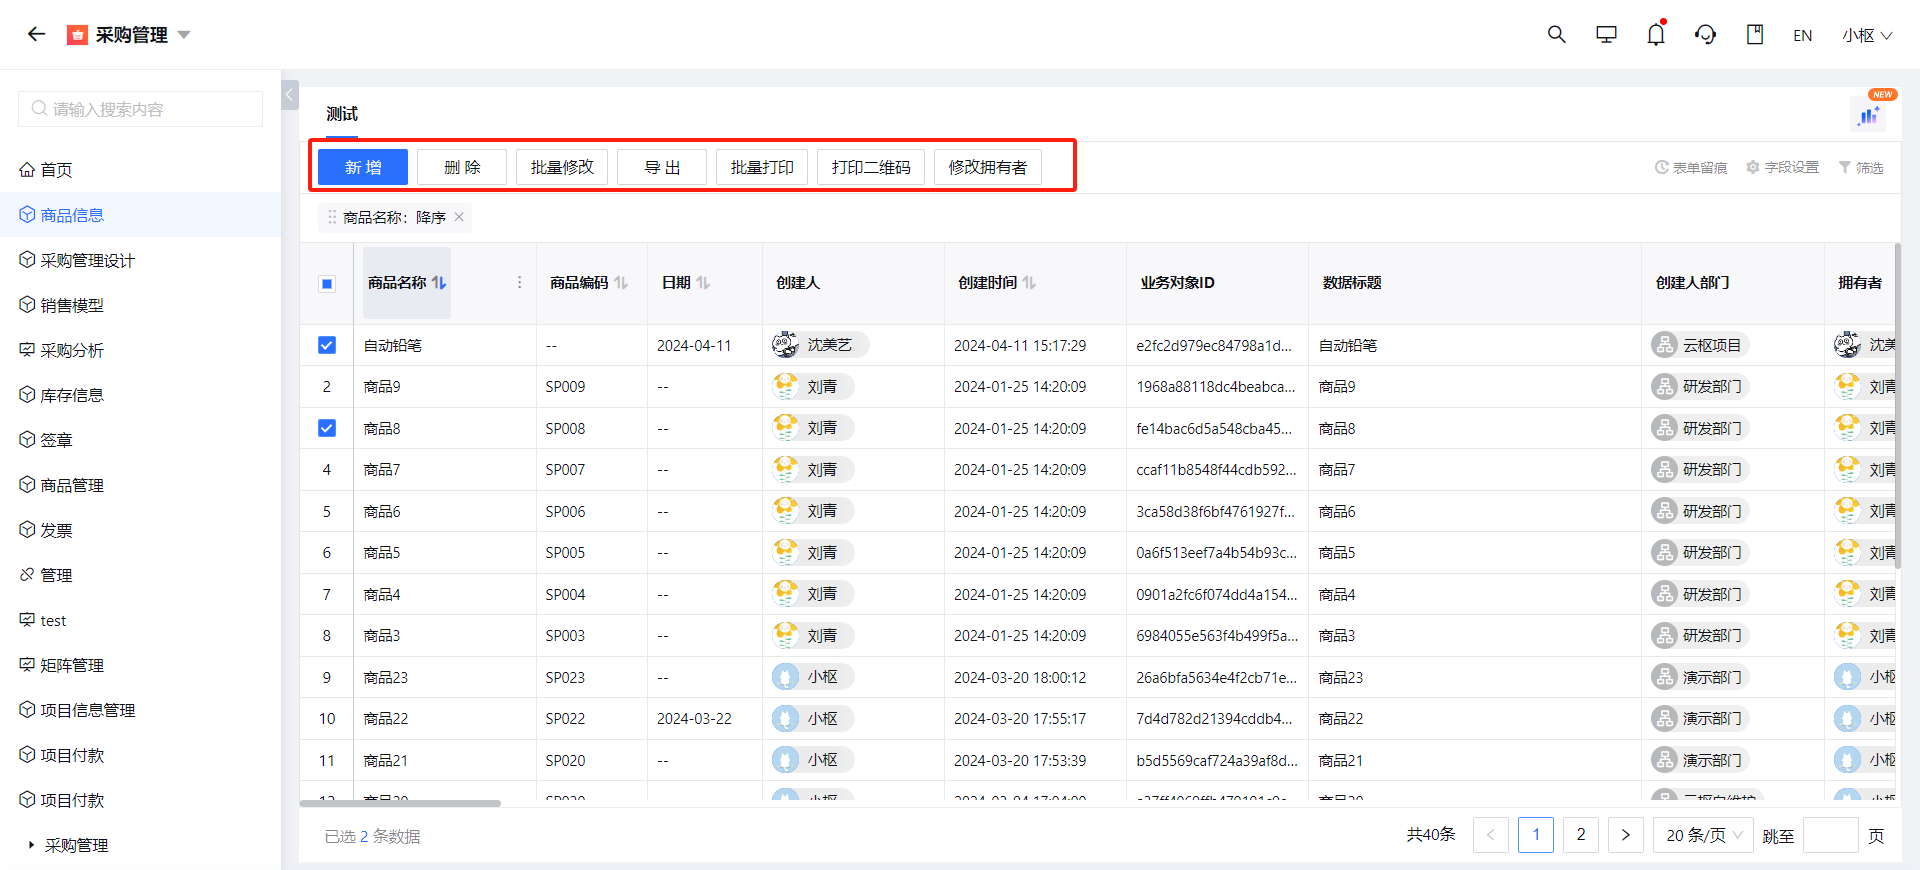Sort by 商品编码 column arrows

point(621,283)
